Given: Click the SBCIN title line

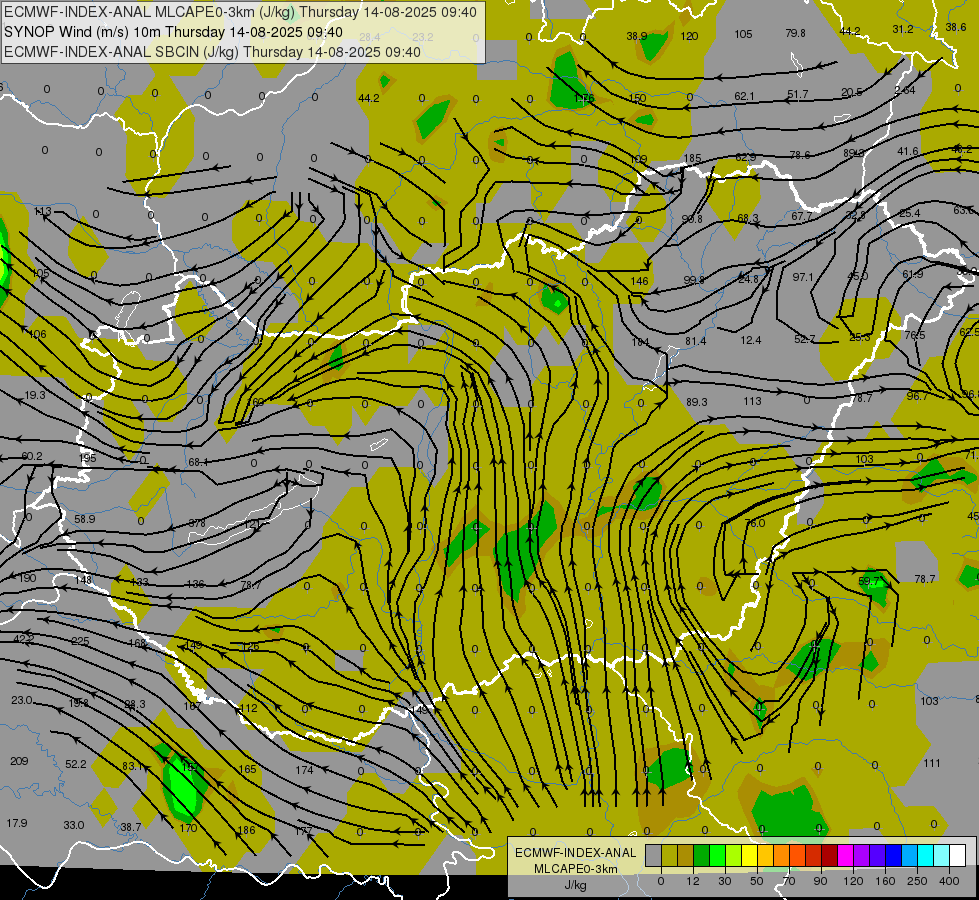Looking at the screenshot, I should (x=212, y=52).
